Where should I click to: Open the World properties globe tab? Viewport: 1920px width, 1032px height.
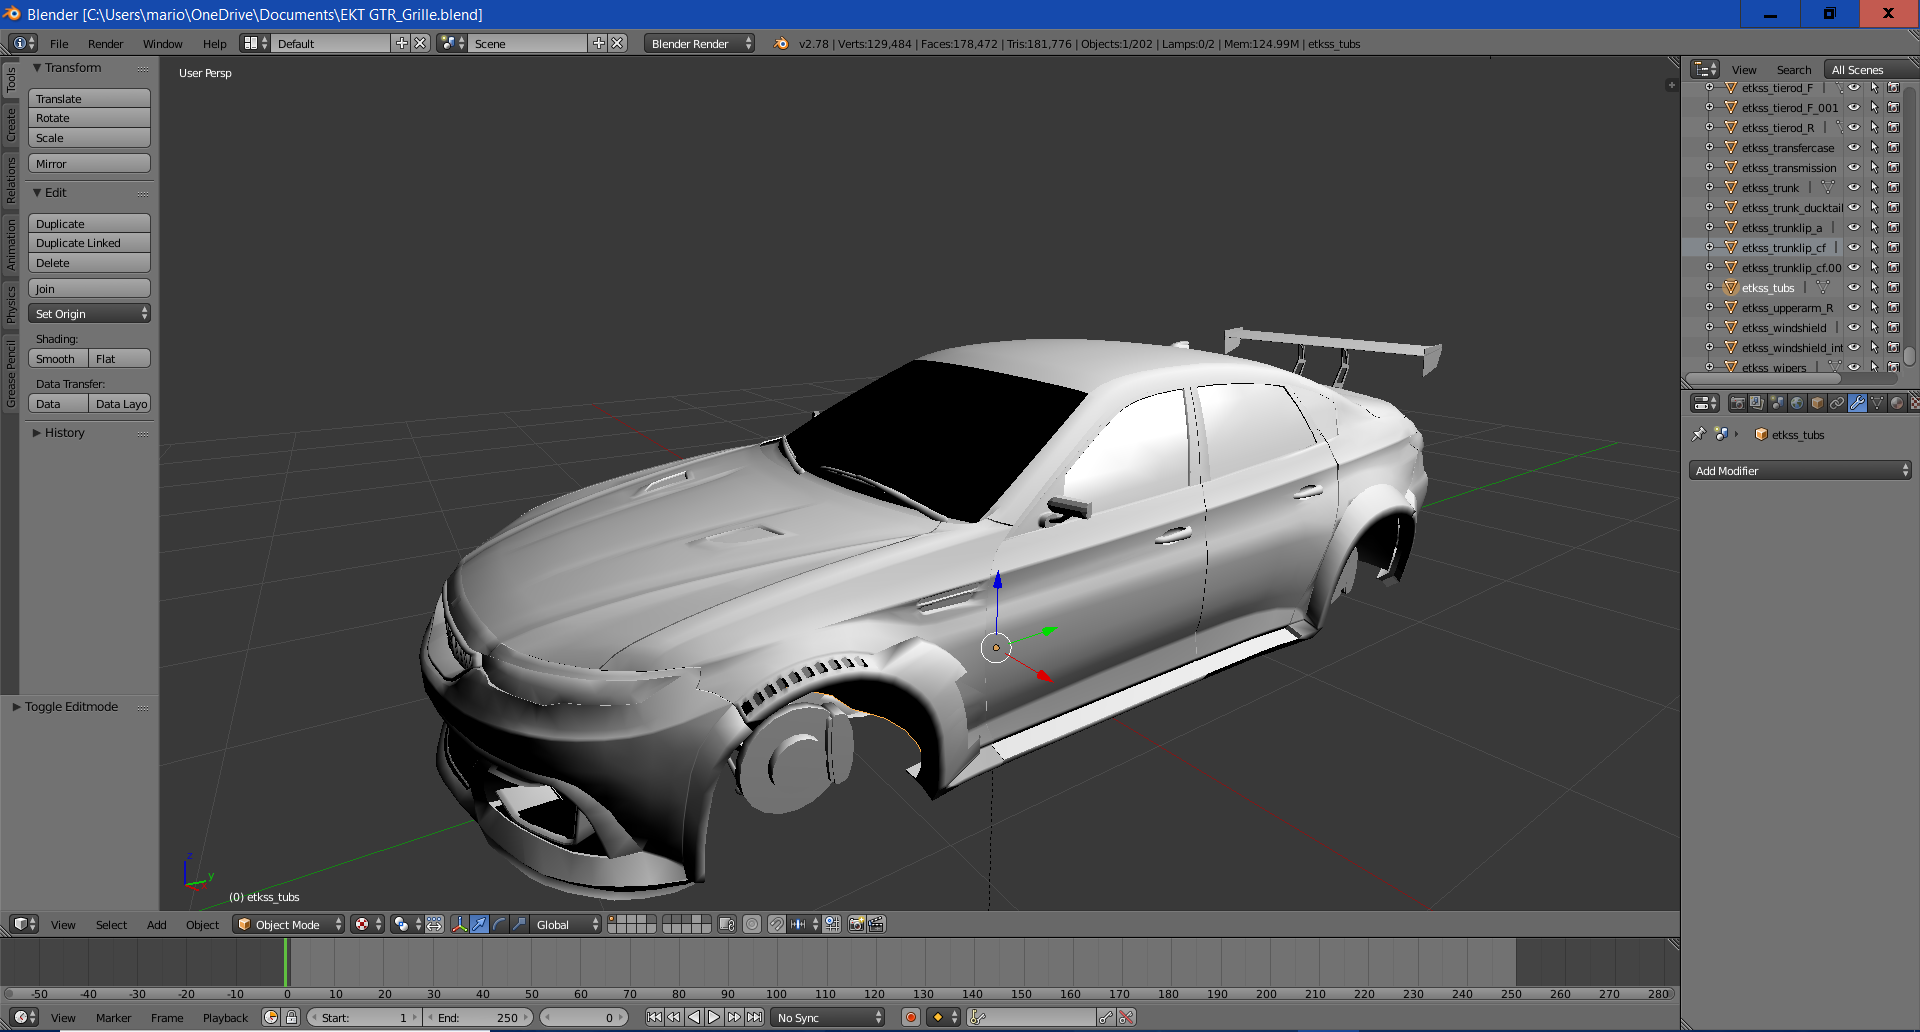coord(1797,403)
